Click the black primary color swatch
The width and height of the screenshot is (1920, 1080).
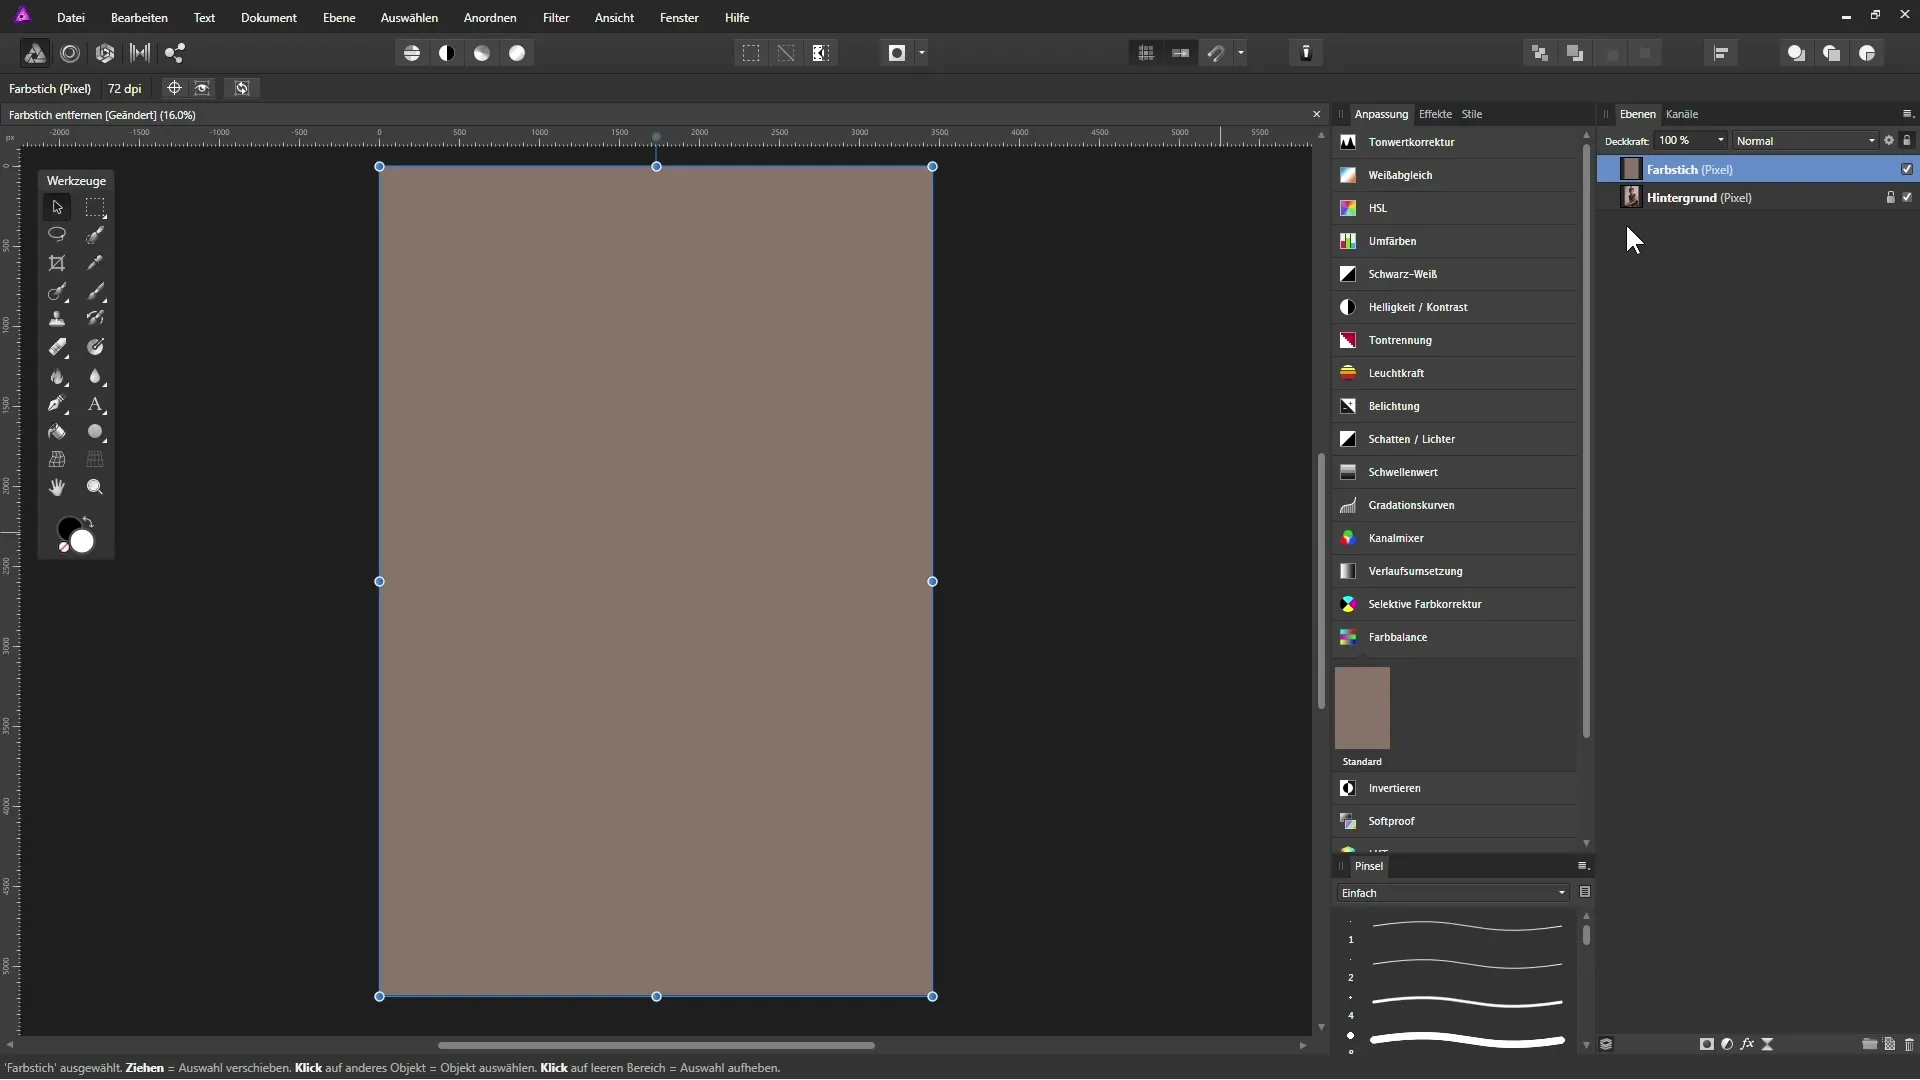[67, 528]
